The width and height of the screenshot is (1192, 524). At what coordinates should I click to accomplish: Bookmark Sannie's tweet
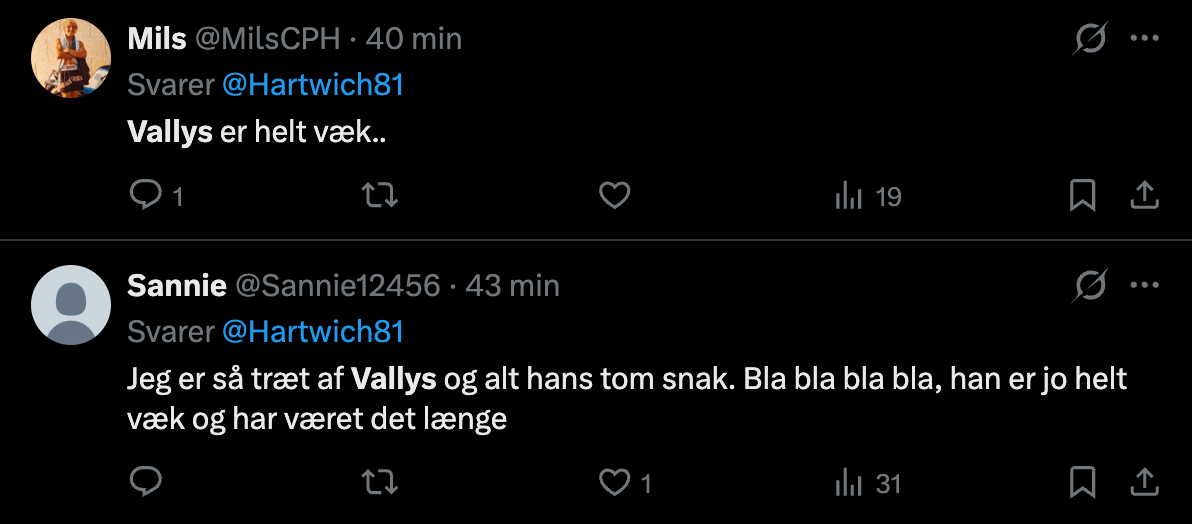(1082, 483)
